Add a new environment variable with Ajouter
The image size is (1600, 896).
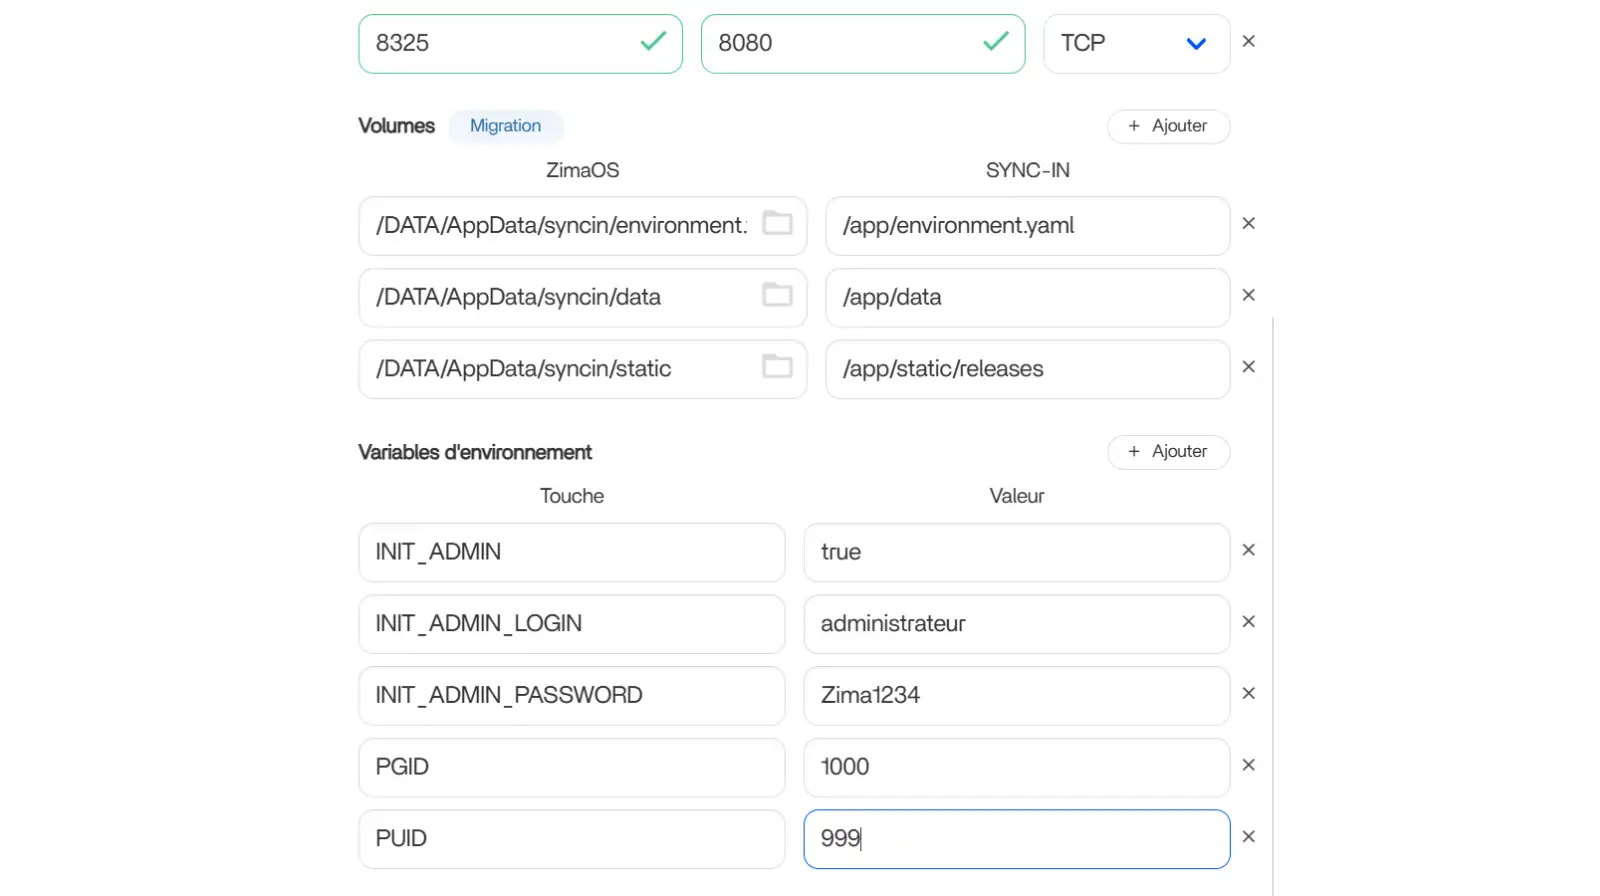(x=1168, y=452)
